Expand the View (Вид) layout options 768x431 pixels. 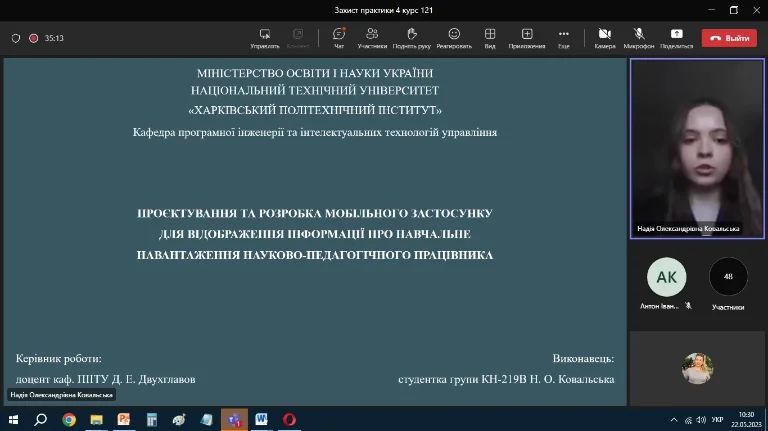(490, 37)
